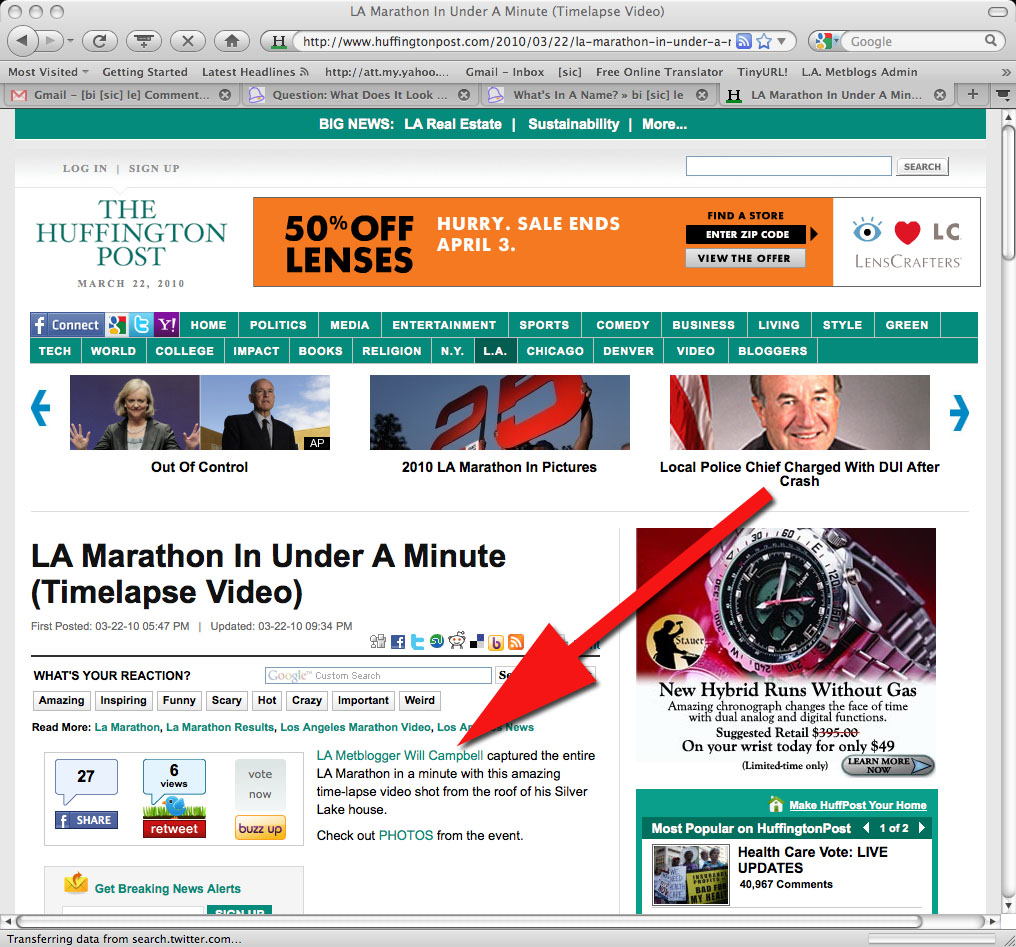Click the 2010 LA Marathon In Pictures thumbnail
1016x947 pixels.
point(500,412)
